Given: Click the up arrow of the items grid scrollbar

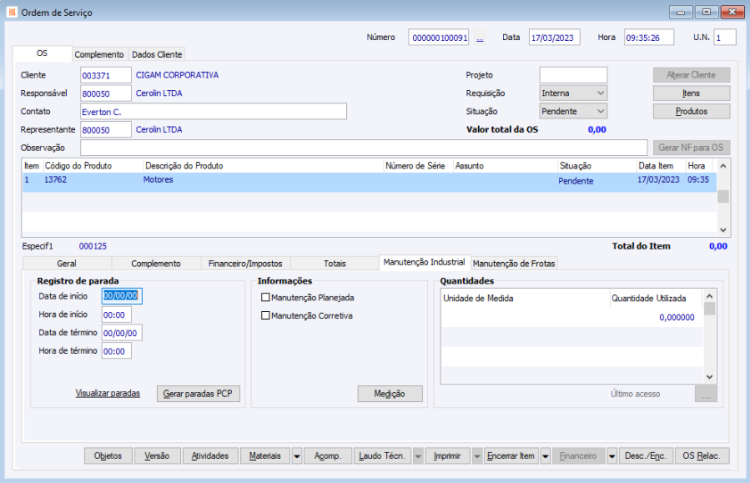Looking at the screenshot, I should click(x=723, y=166).
